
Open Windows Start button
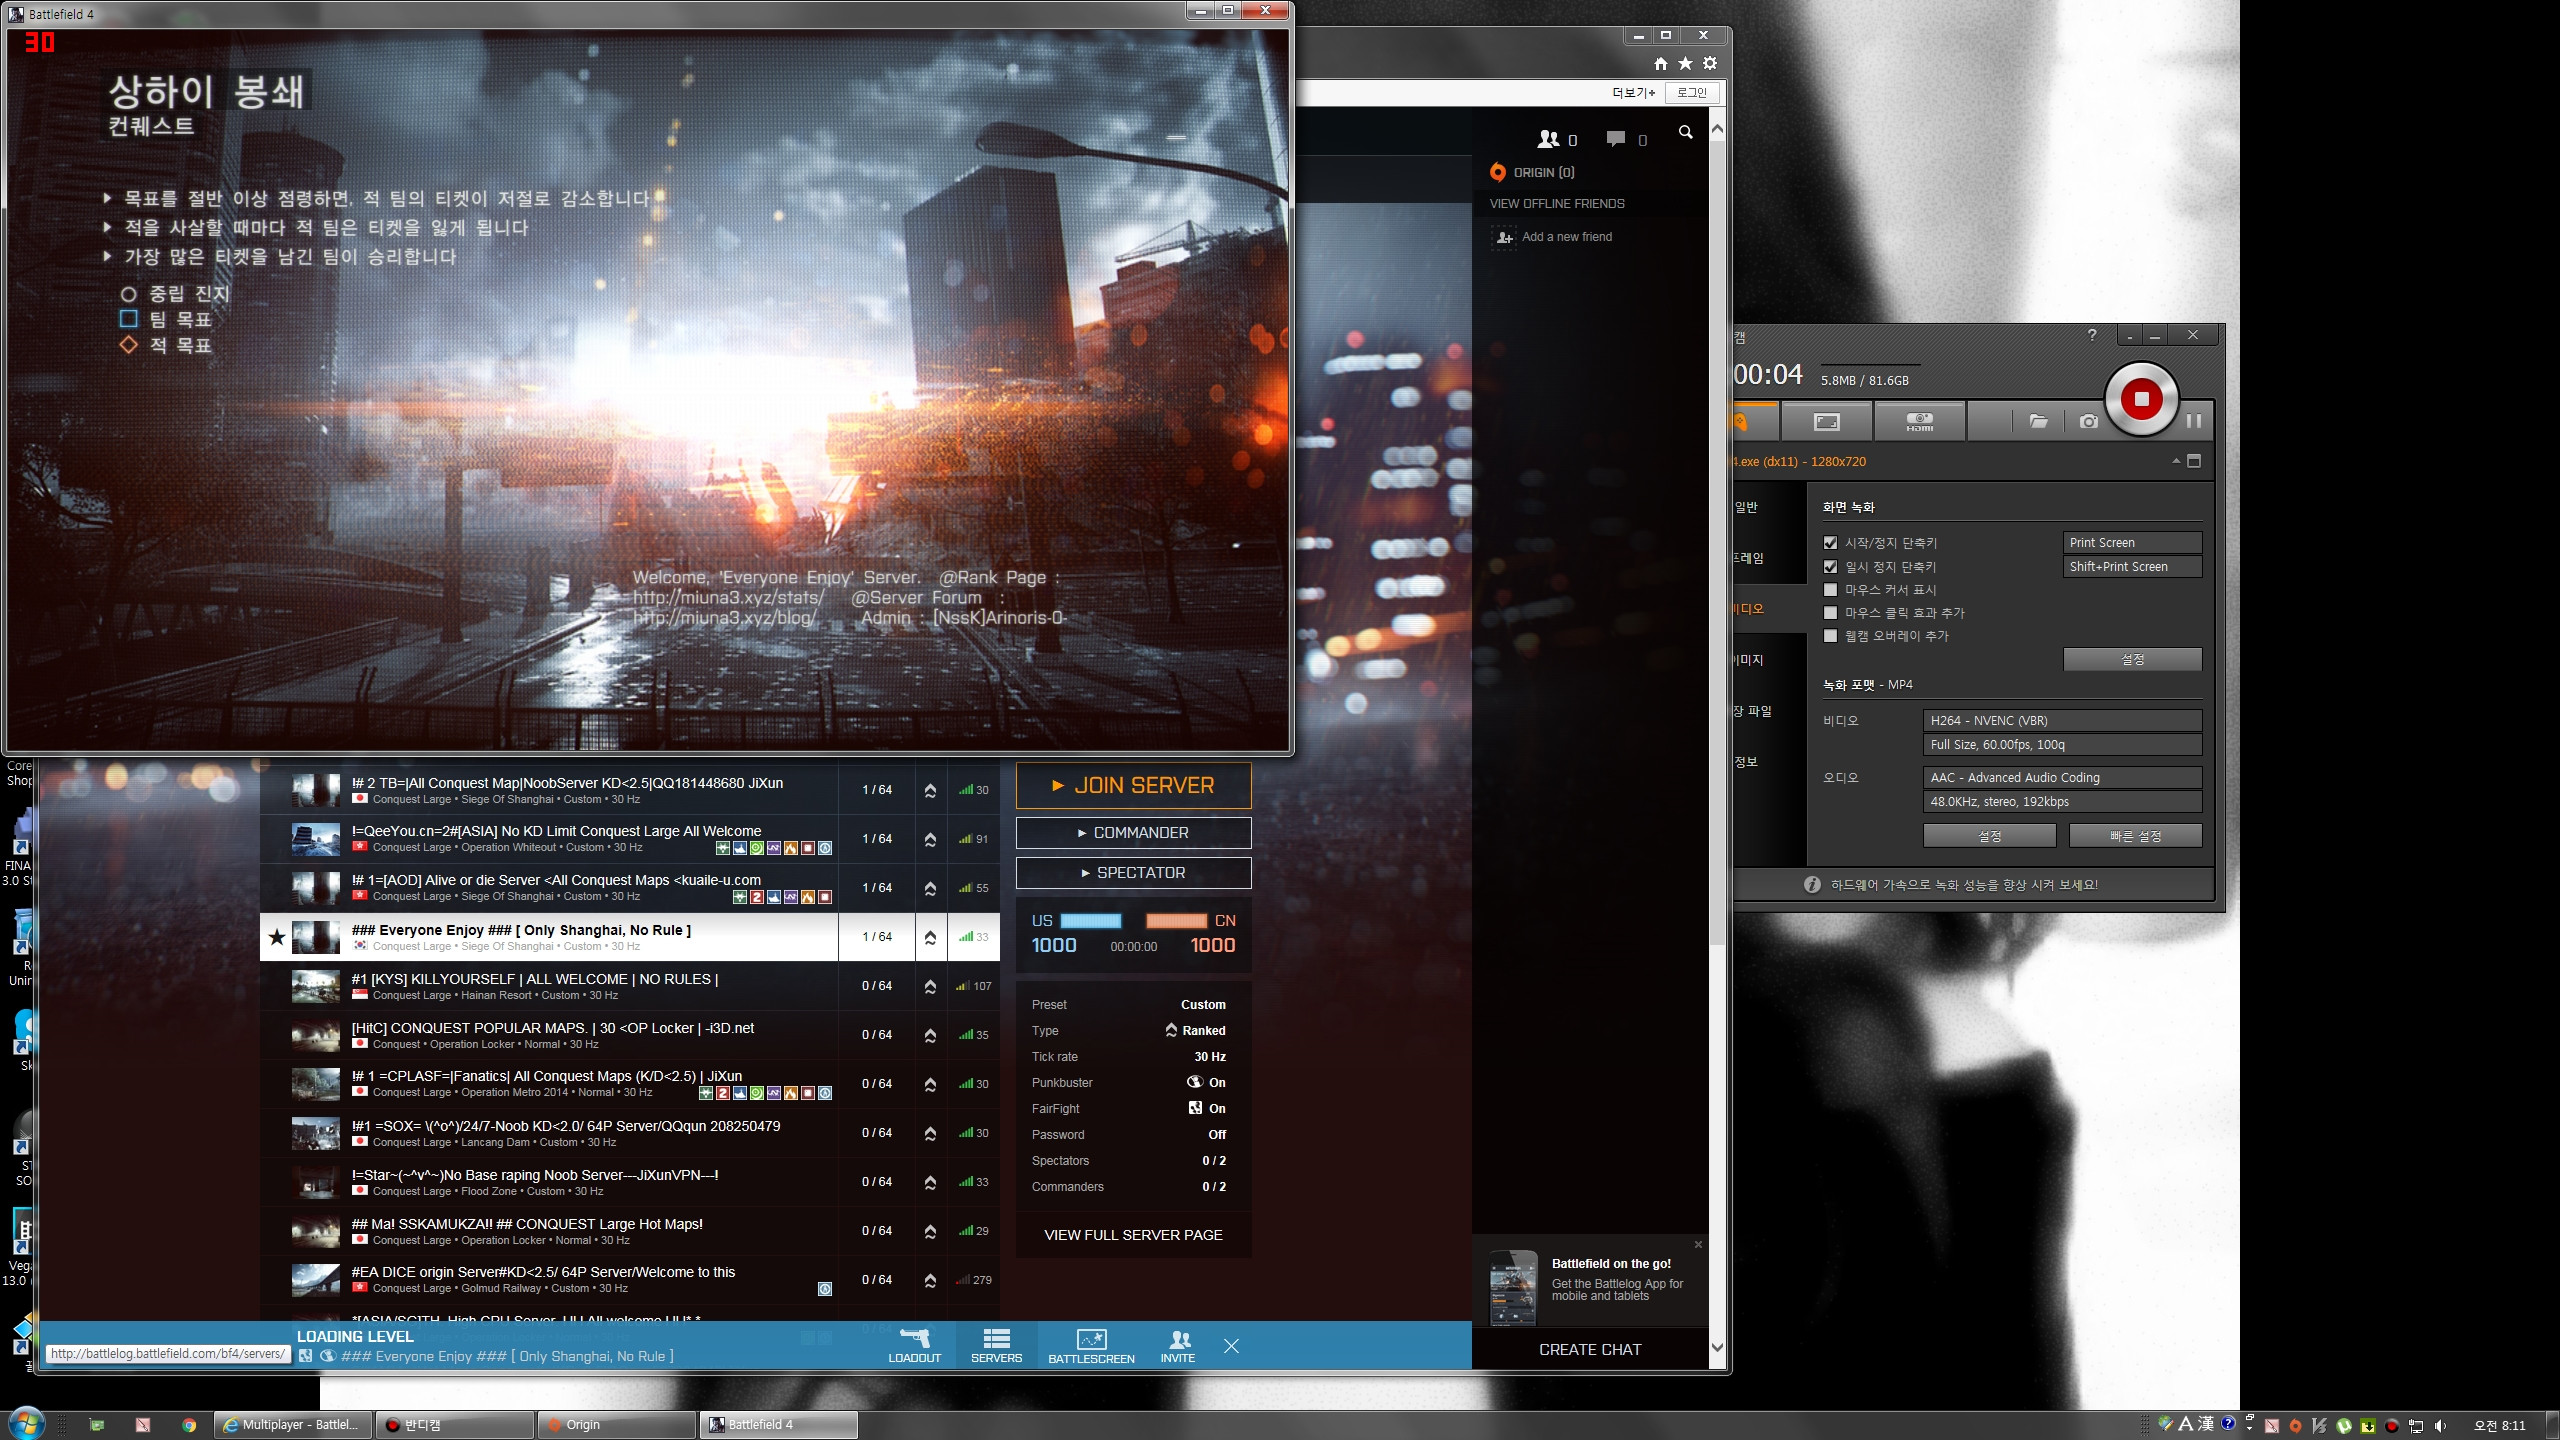[25, 1423]
